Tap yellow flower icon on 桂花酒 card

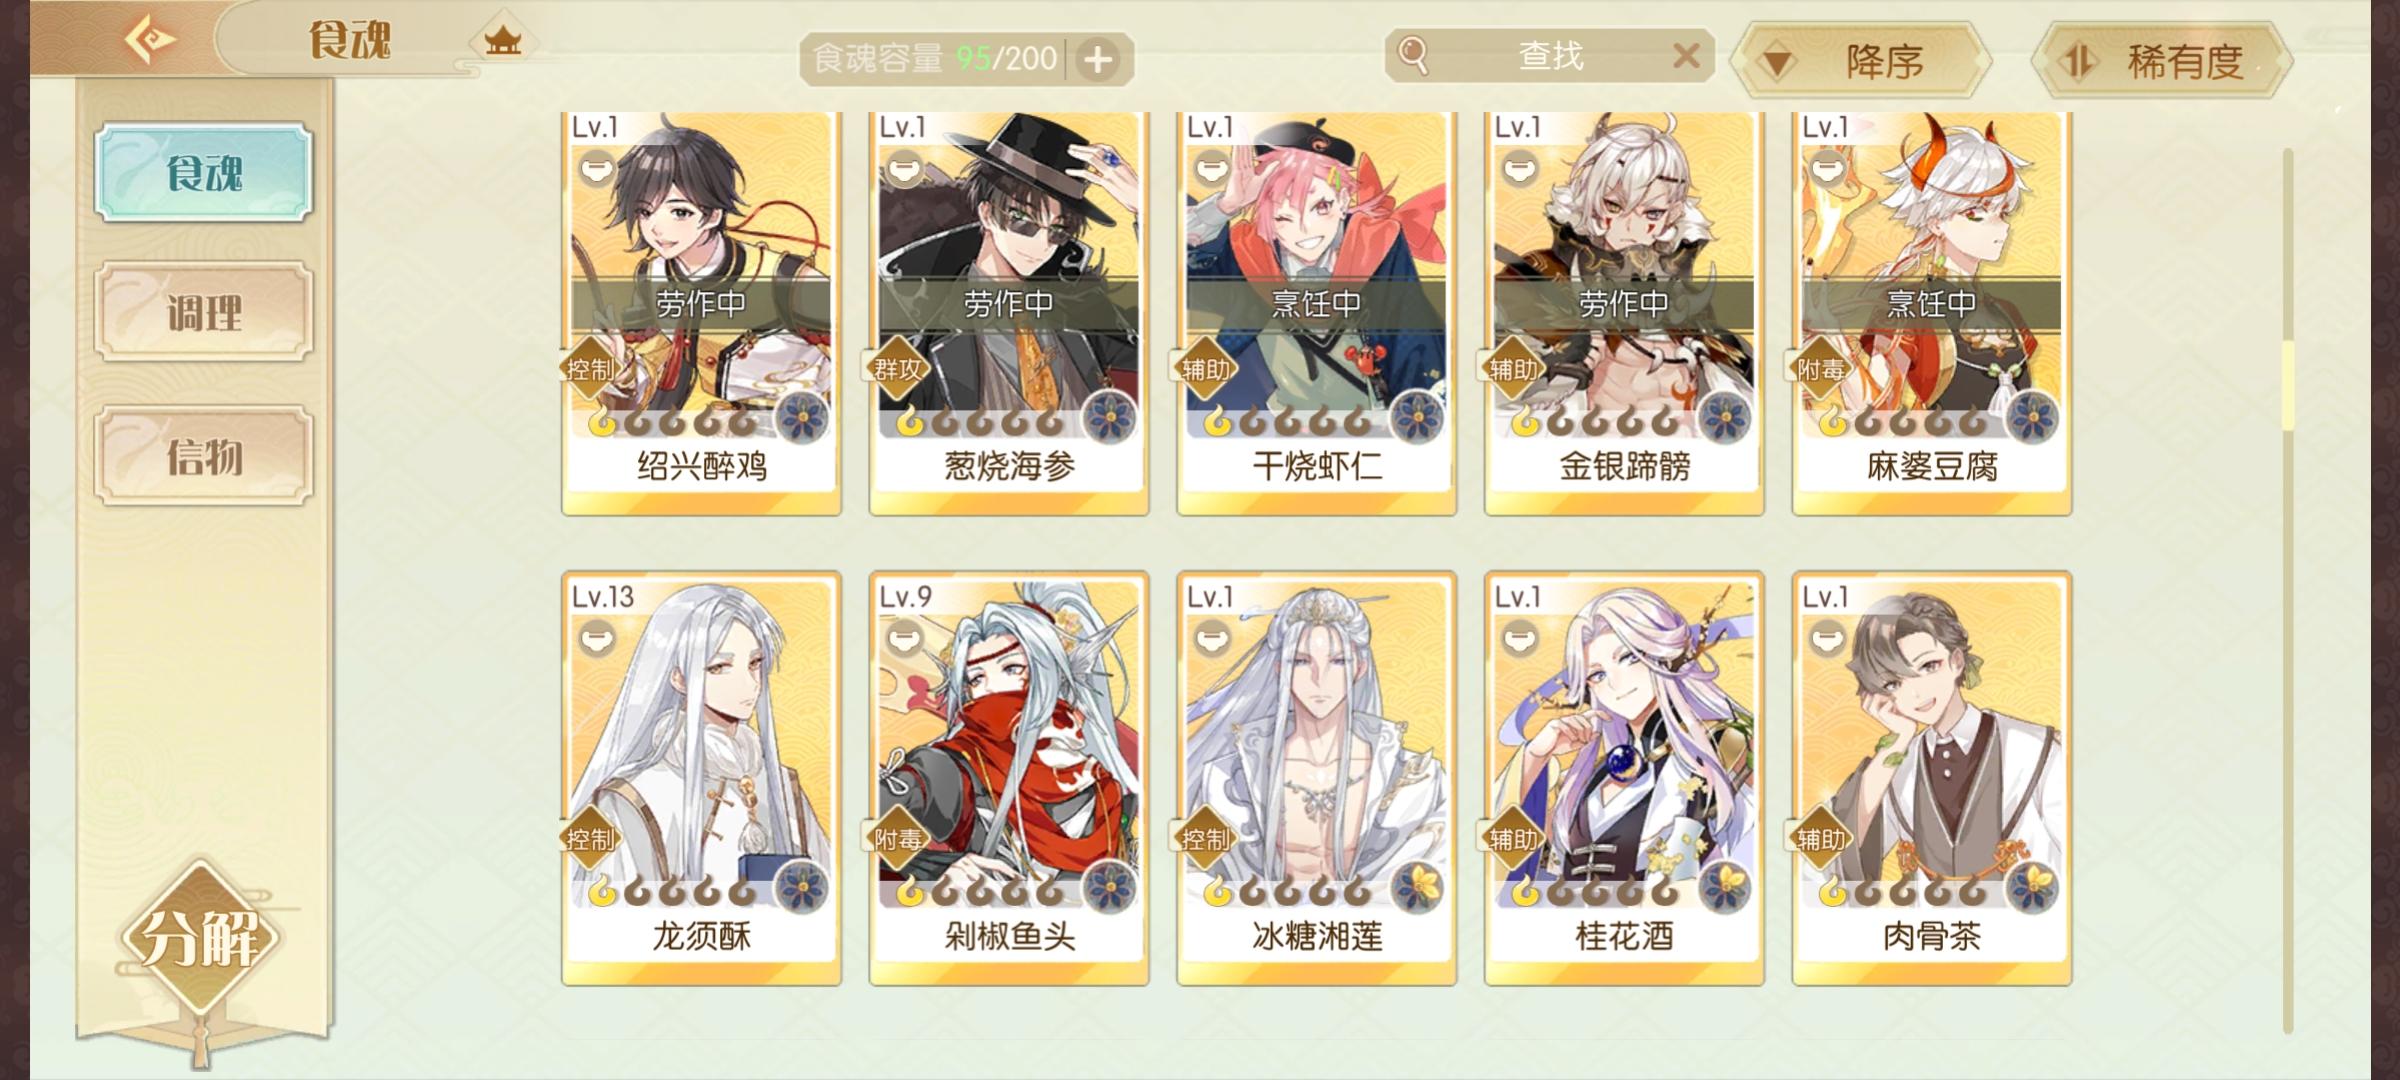[x=1724, y=886]
